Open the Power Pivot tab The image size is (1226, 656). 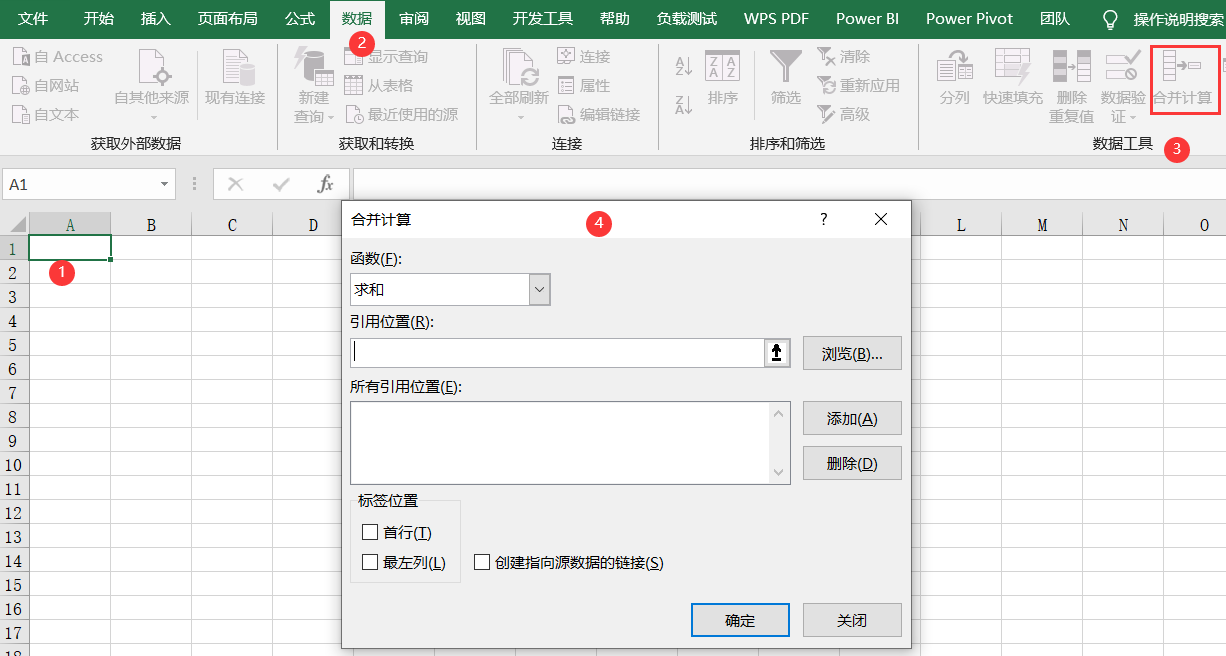[968, 18]
